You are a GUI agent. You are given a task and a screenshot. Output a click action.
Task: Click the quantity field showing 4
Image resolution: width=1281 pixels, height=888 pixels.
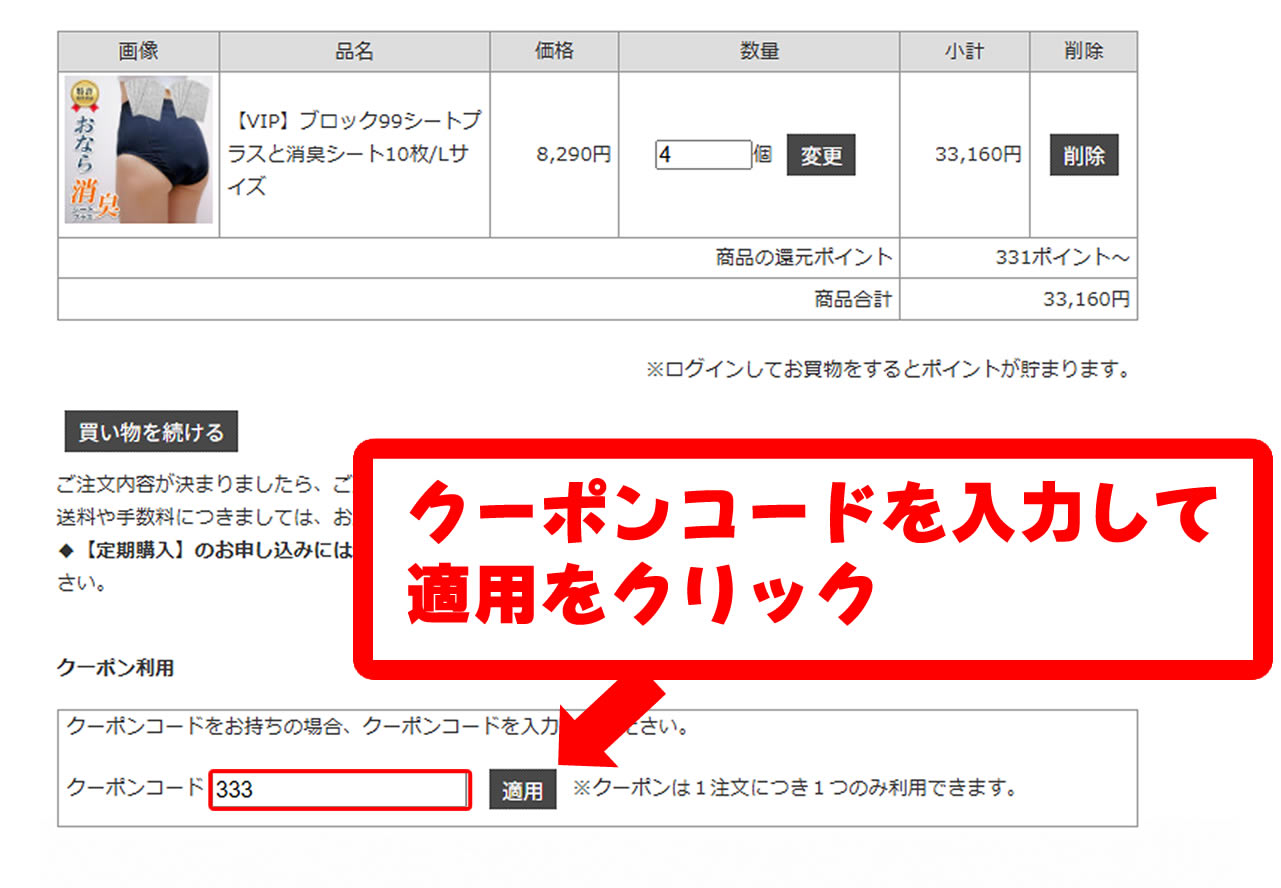coord(703,155)
